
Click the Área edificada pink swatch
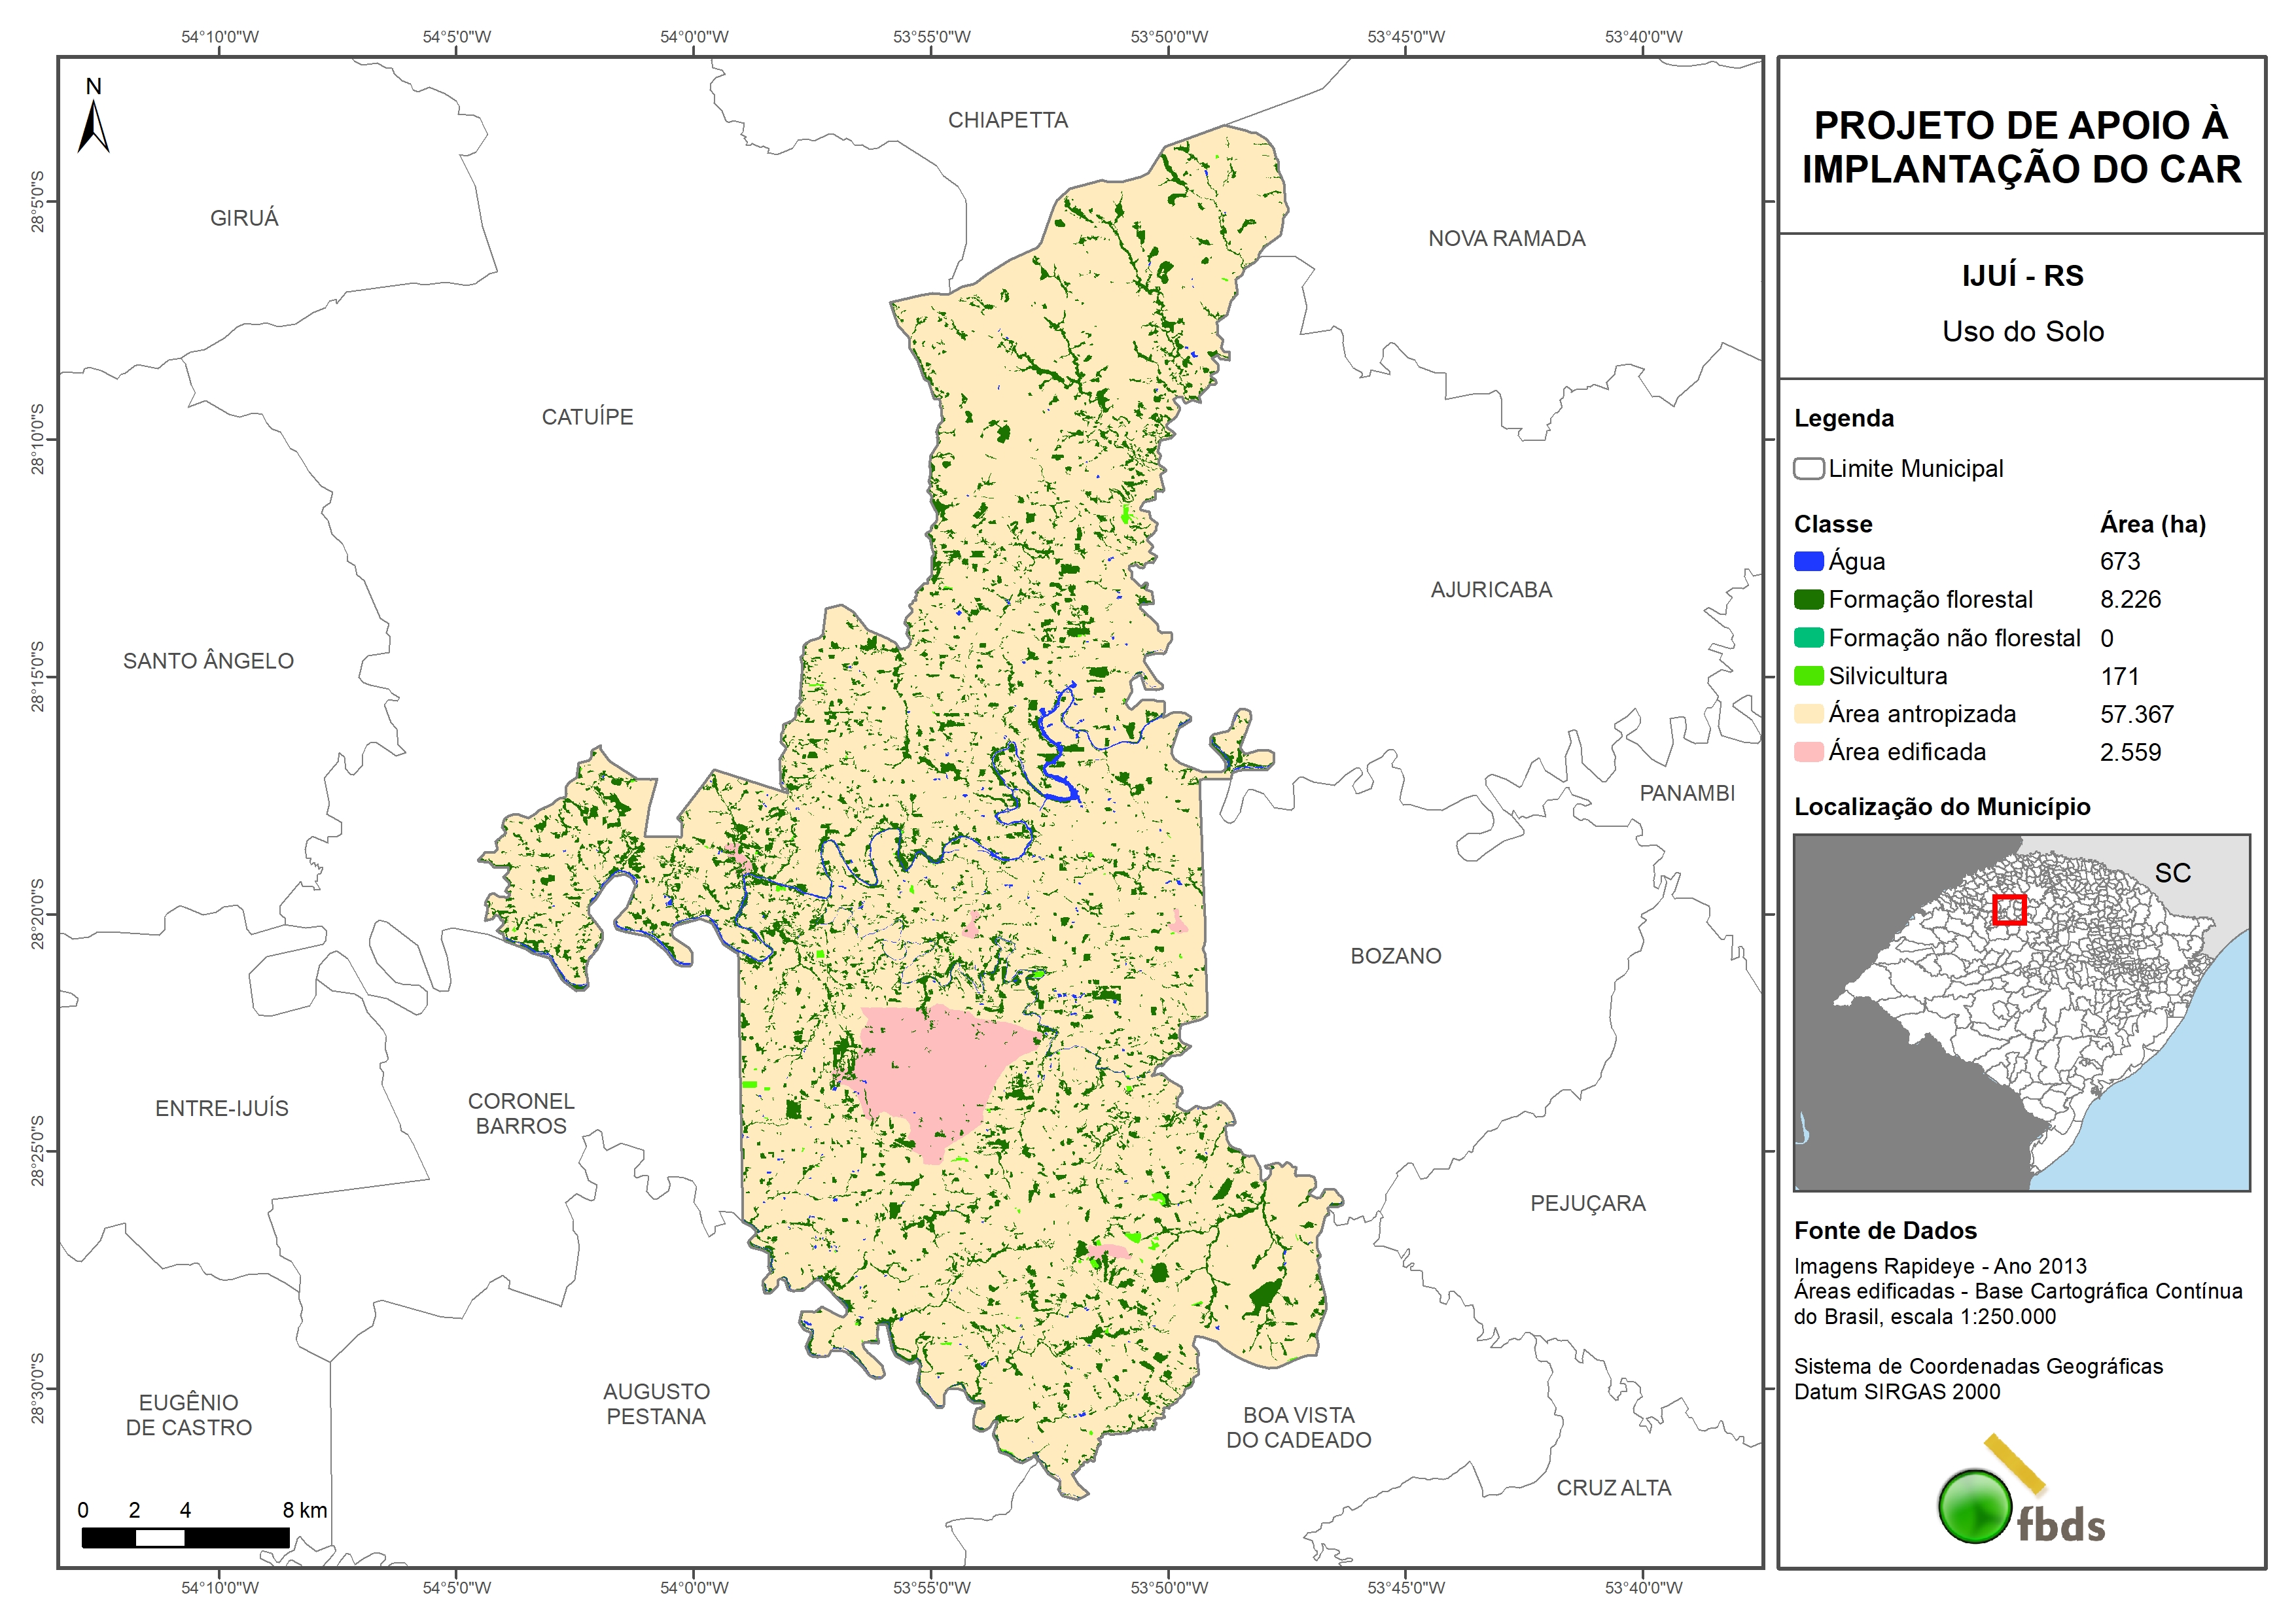1808,752
